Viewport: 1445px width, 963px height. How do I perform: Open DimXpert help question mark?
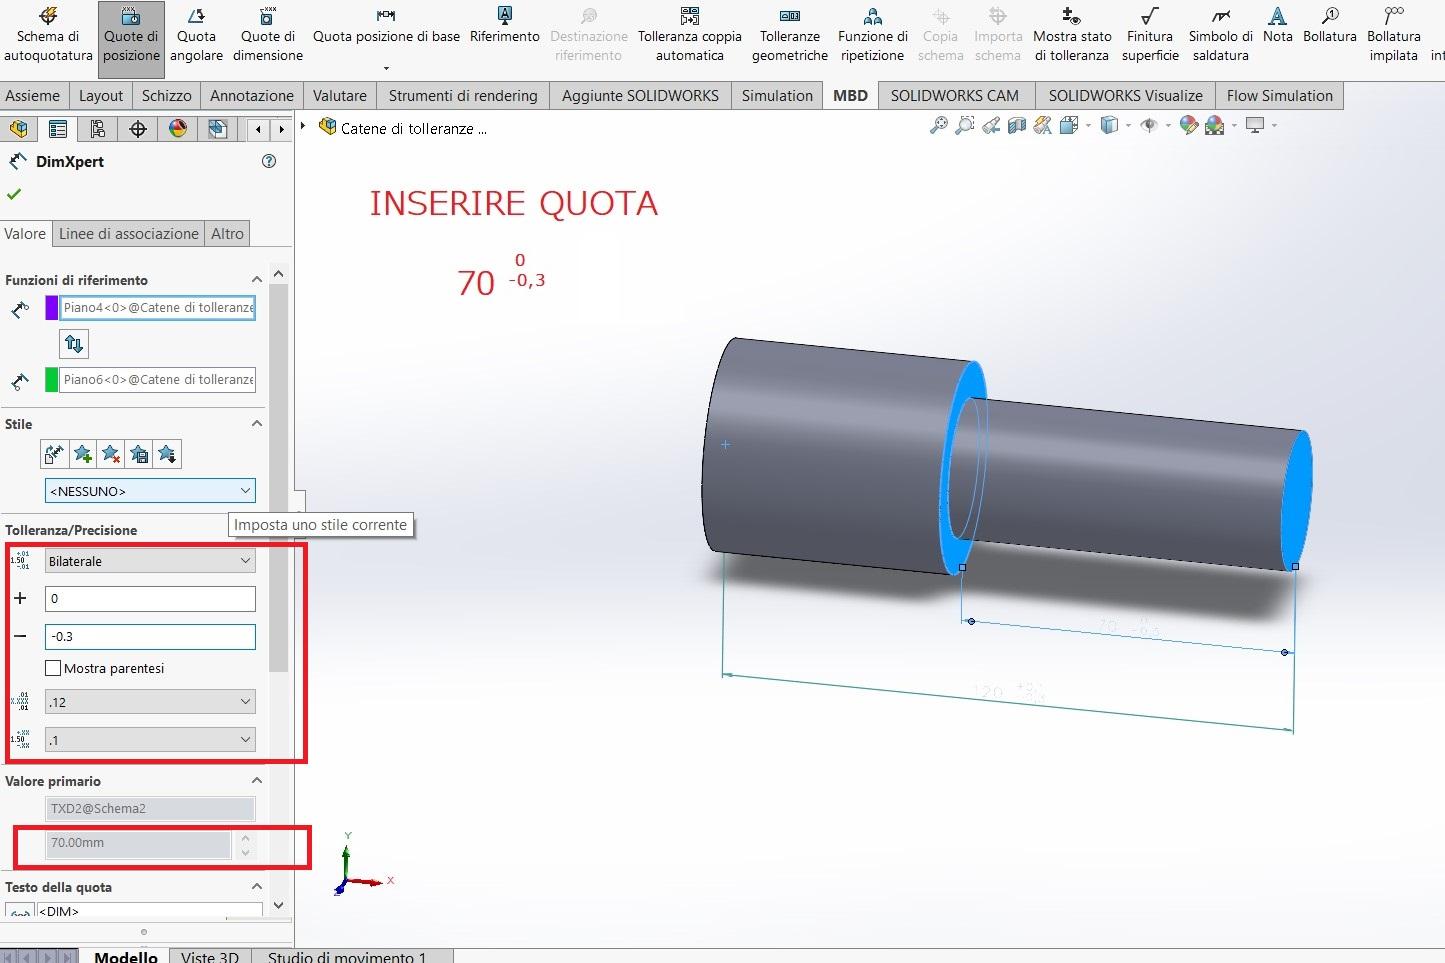click(268, 161)
